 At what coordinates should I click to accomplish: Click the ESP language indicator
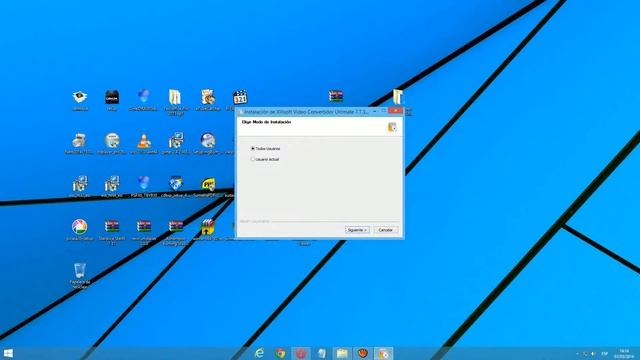[604, 354]
